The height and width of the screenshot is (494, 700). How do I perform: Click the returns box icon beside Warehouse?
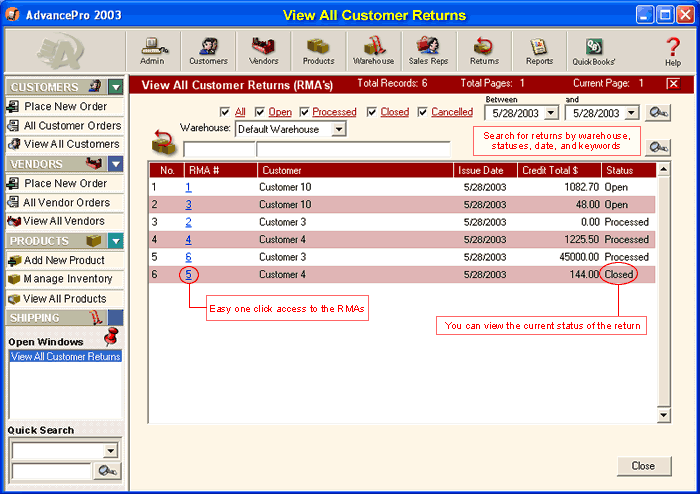pyautogui.click(x=163, y=142)
